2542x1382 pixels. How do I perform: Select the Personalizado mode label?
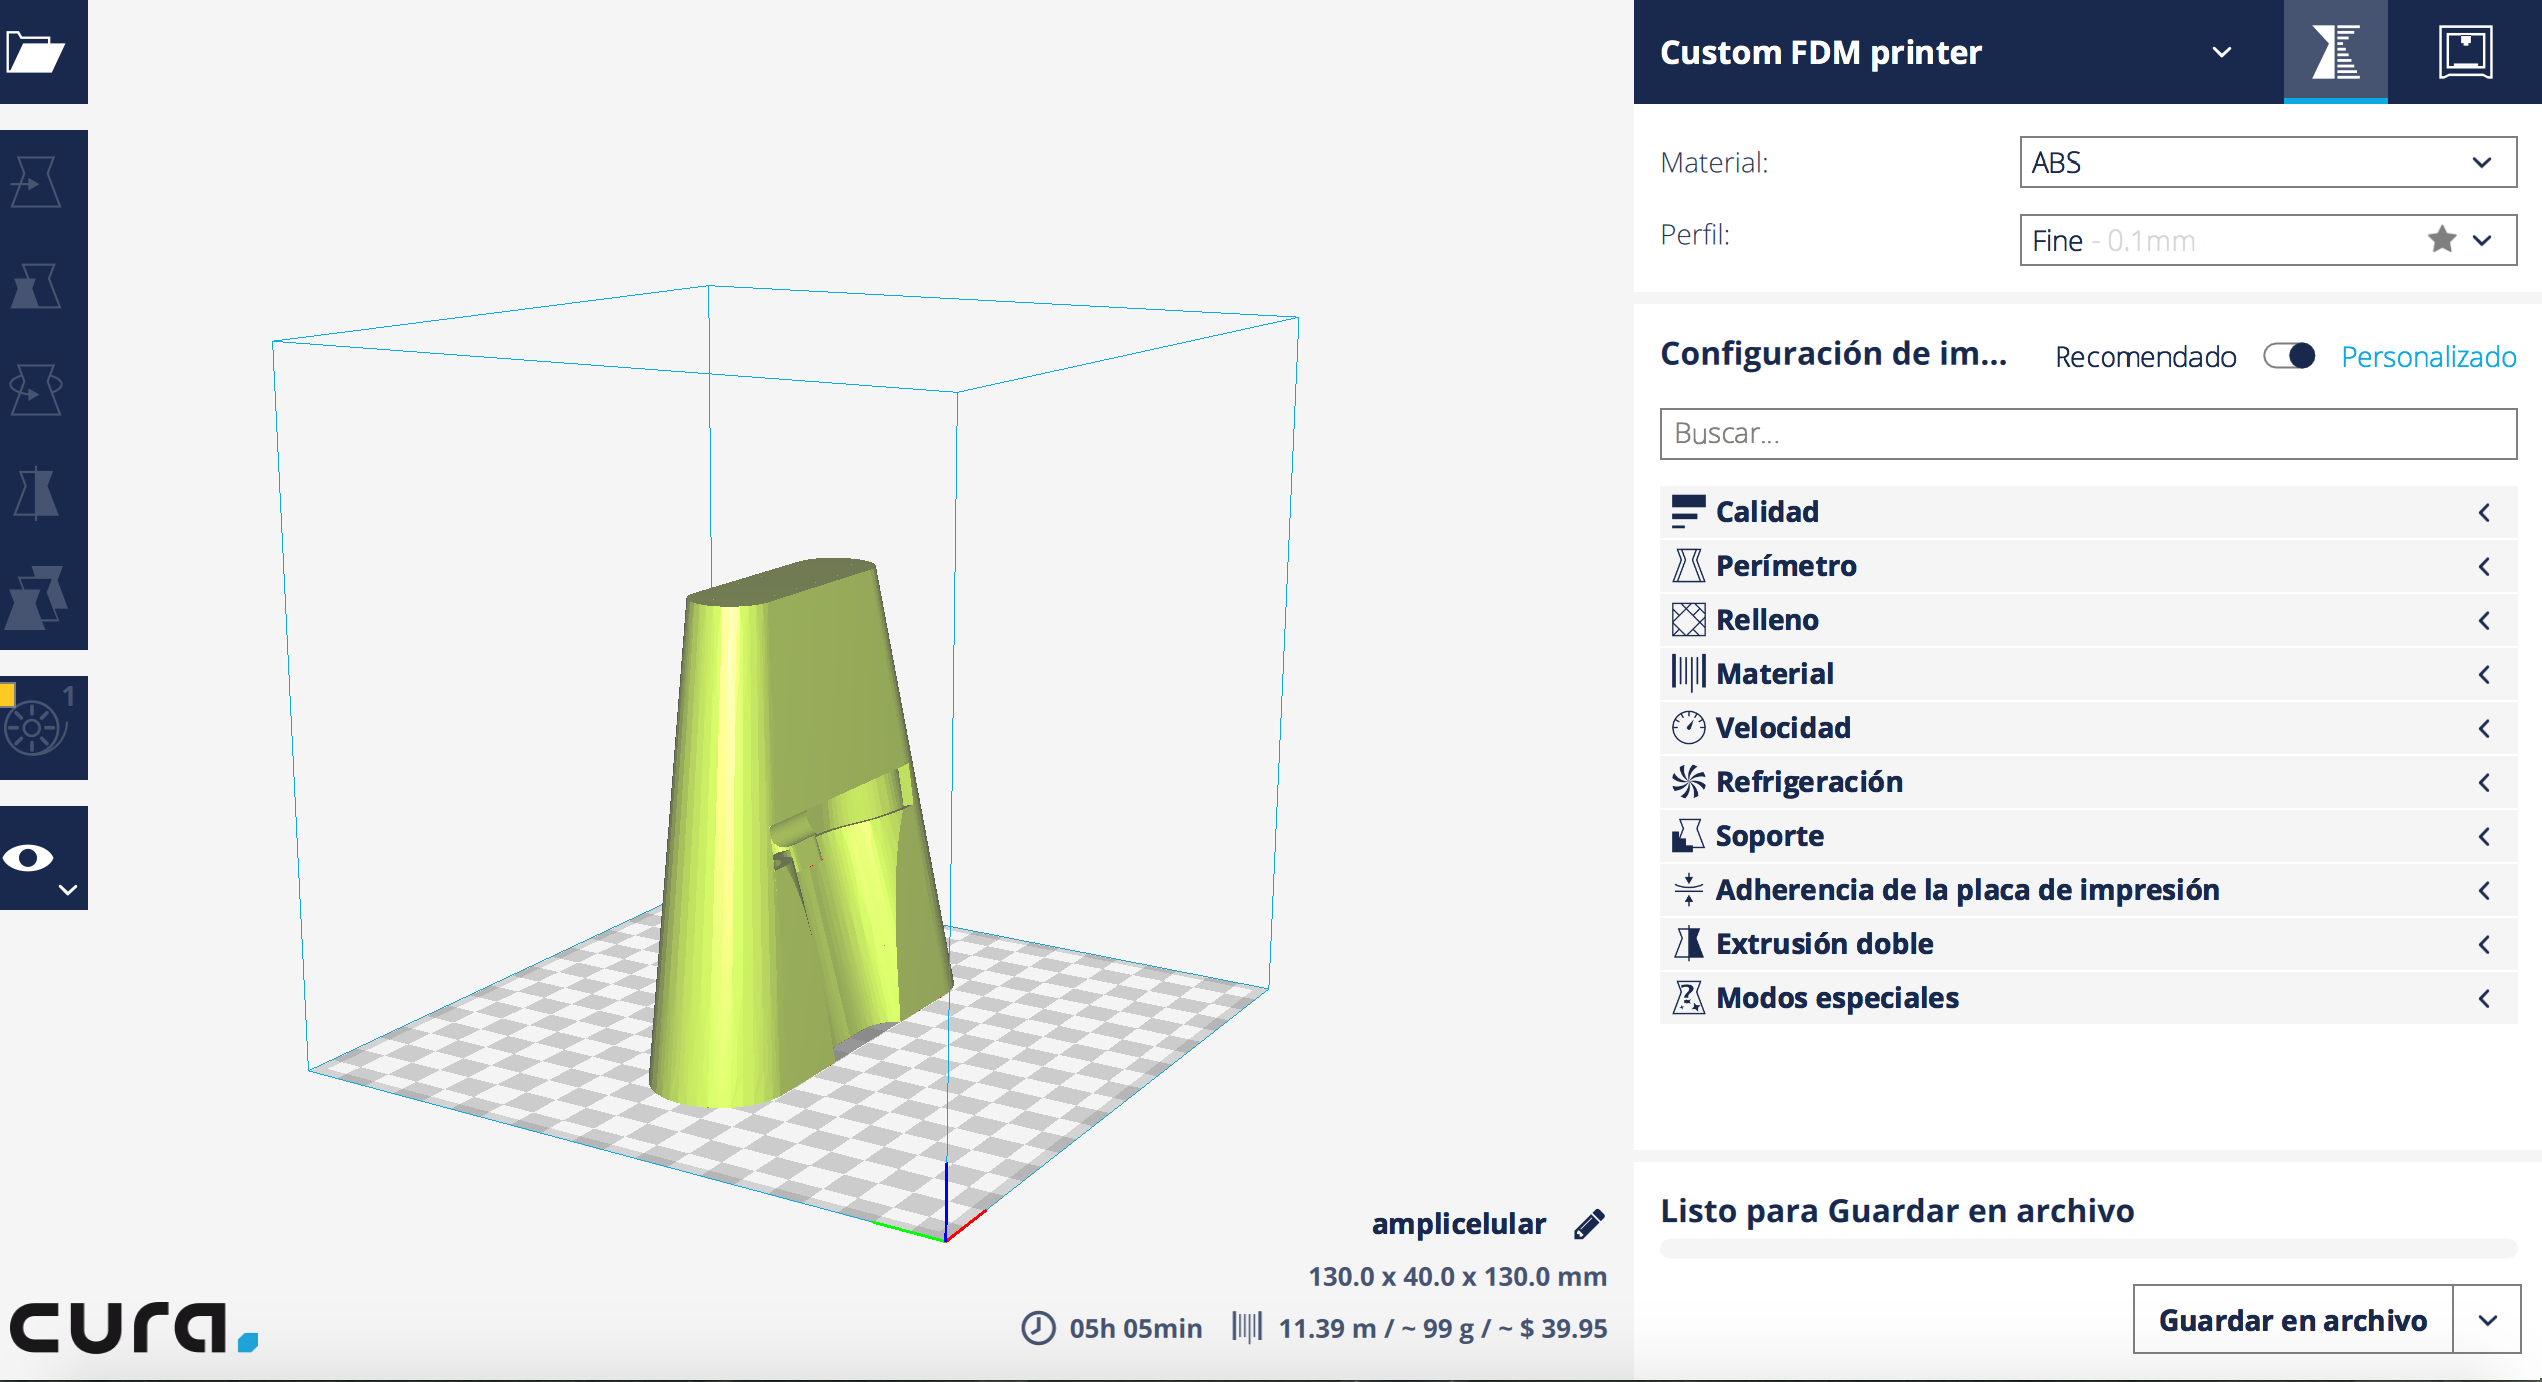2428,356
